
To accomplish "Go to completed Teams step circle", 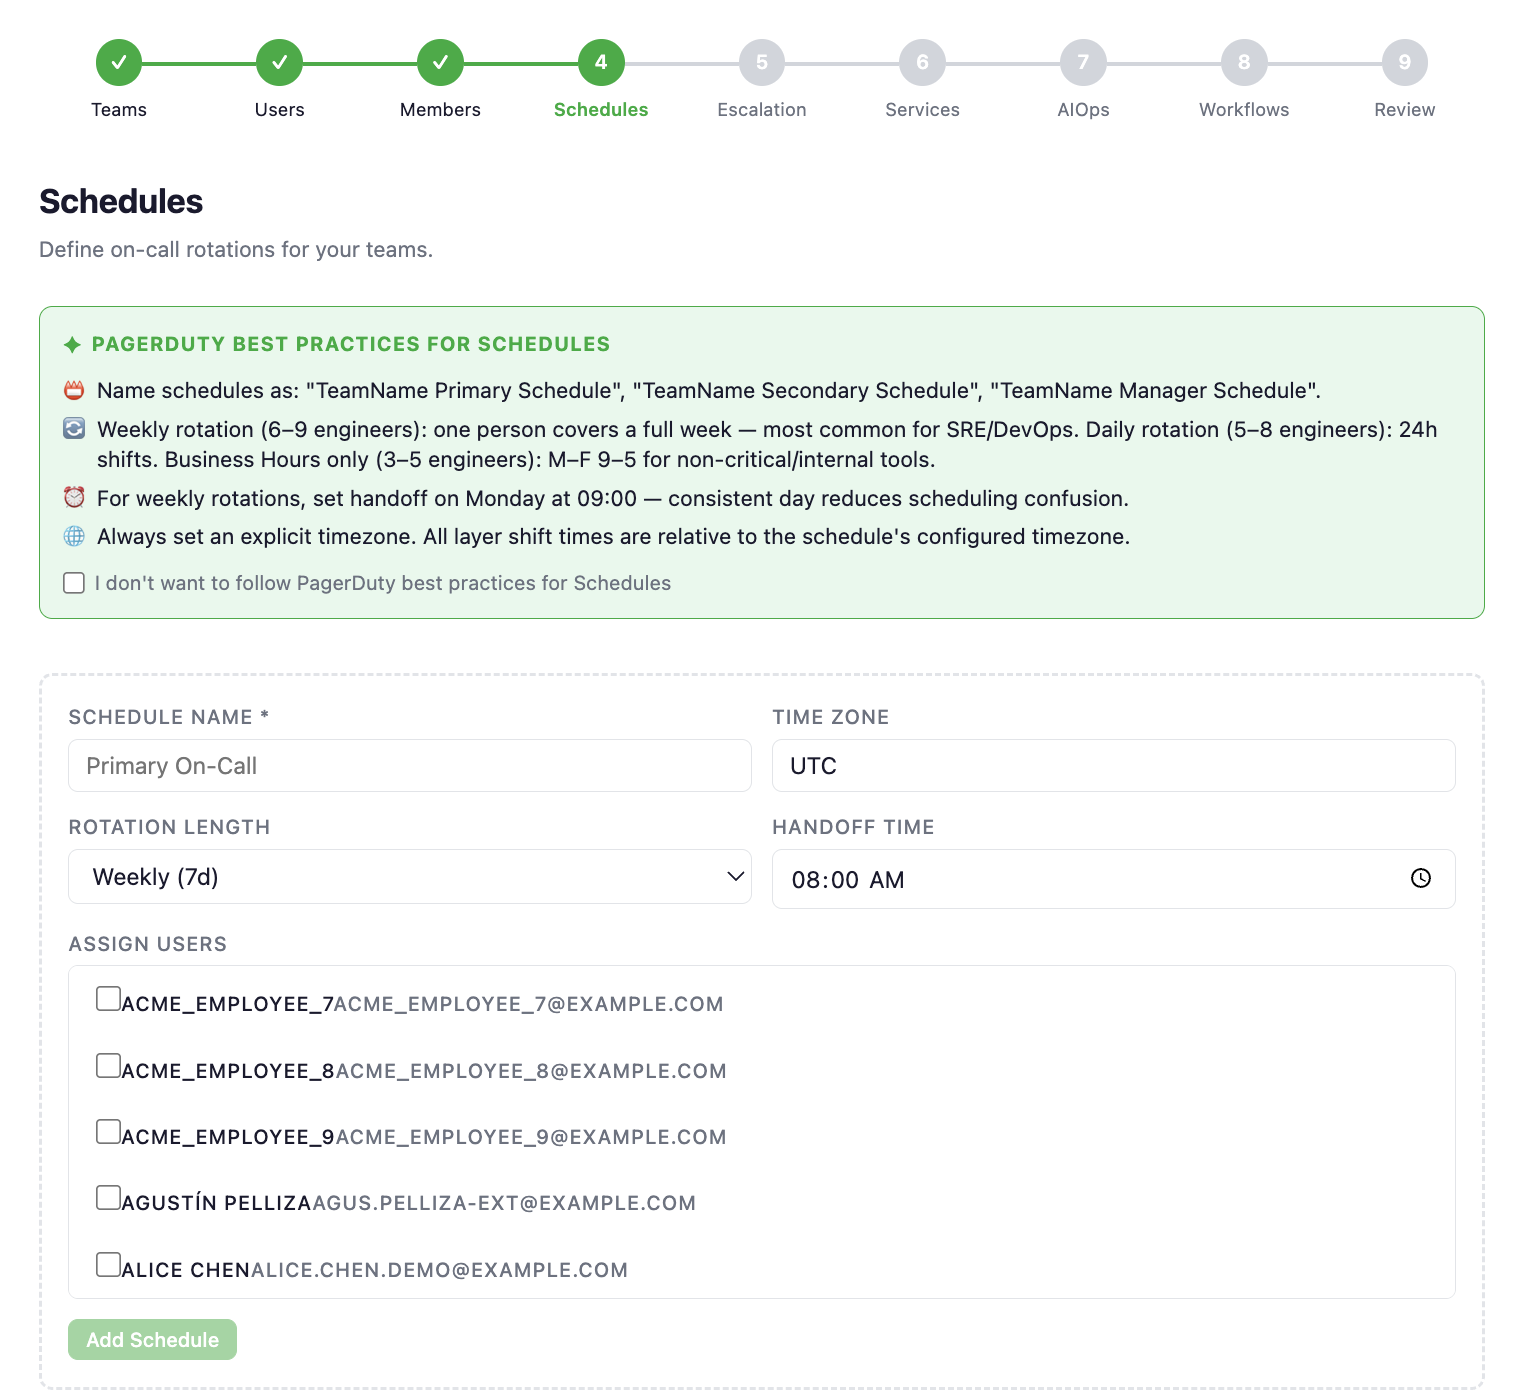I will pos(119,63).
